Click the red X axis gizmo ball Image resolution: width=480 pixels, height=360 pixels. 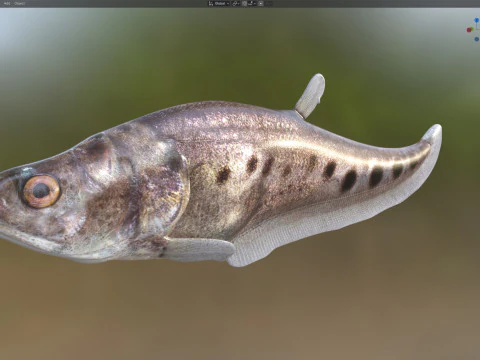pyautogui.click(x=469, y=30)
